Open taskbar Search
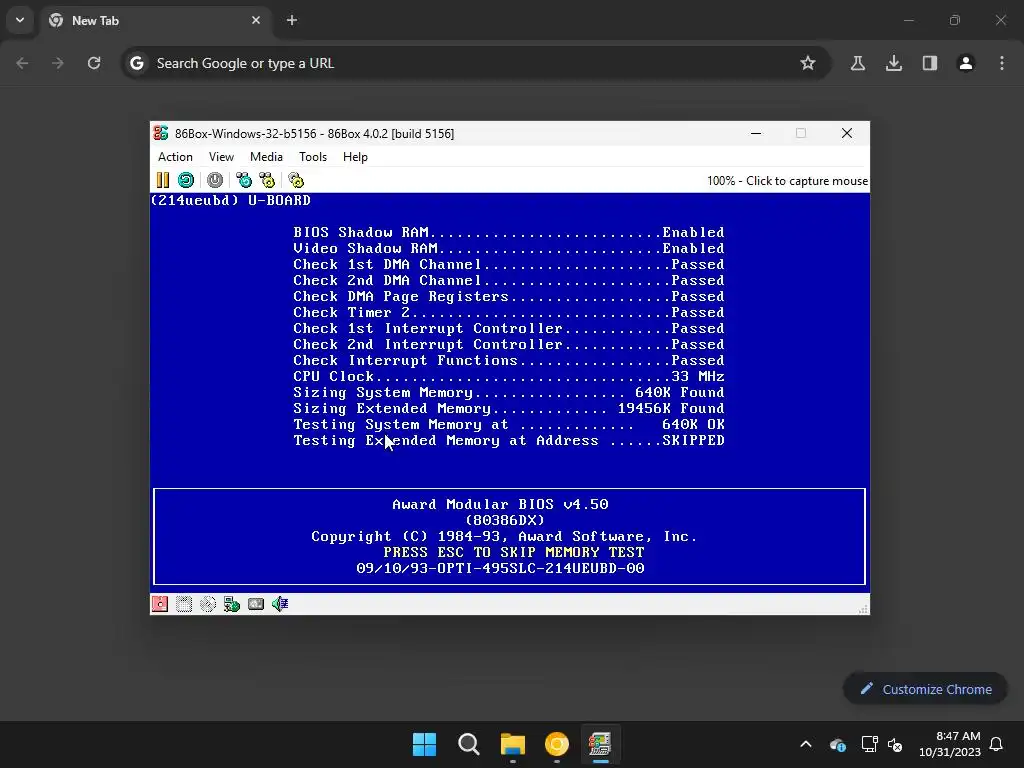 coord(469,744)
